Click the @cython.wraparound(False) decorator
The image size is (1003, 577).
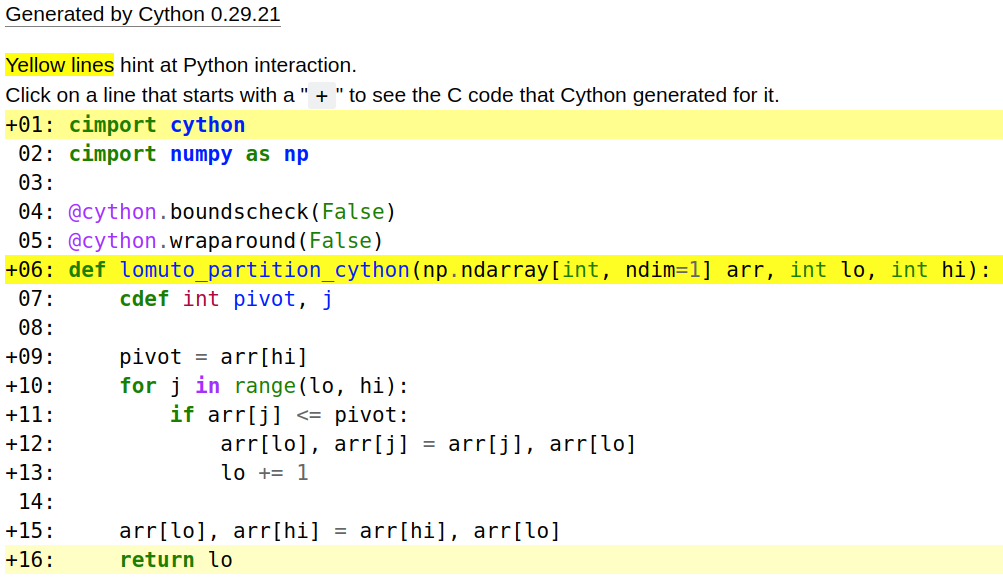[x=226, y=241]
